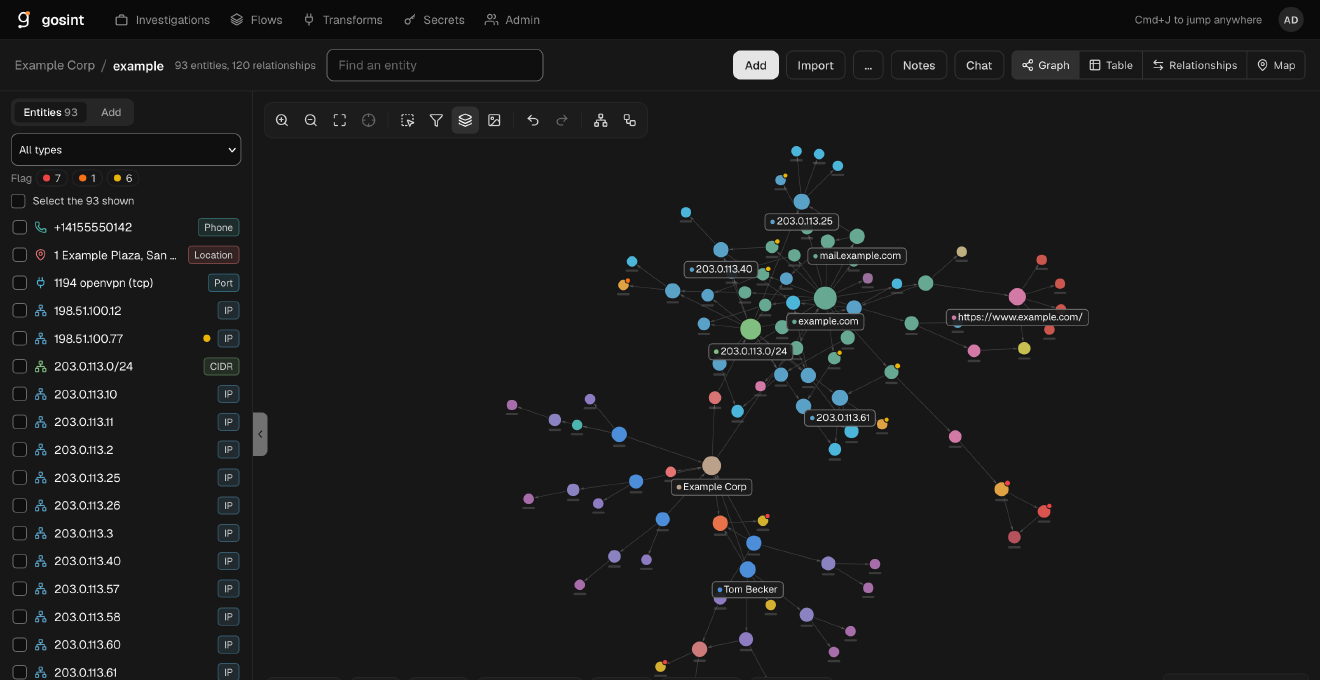Zoom out of the graph
The width and height of the screenshot is (1320, 680).
coord(311,120)
